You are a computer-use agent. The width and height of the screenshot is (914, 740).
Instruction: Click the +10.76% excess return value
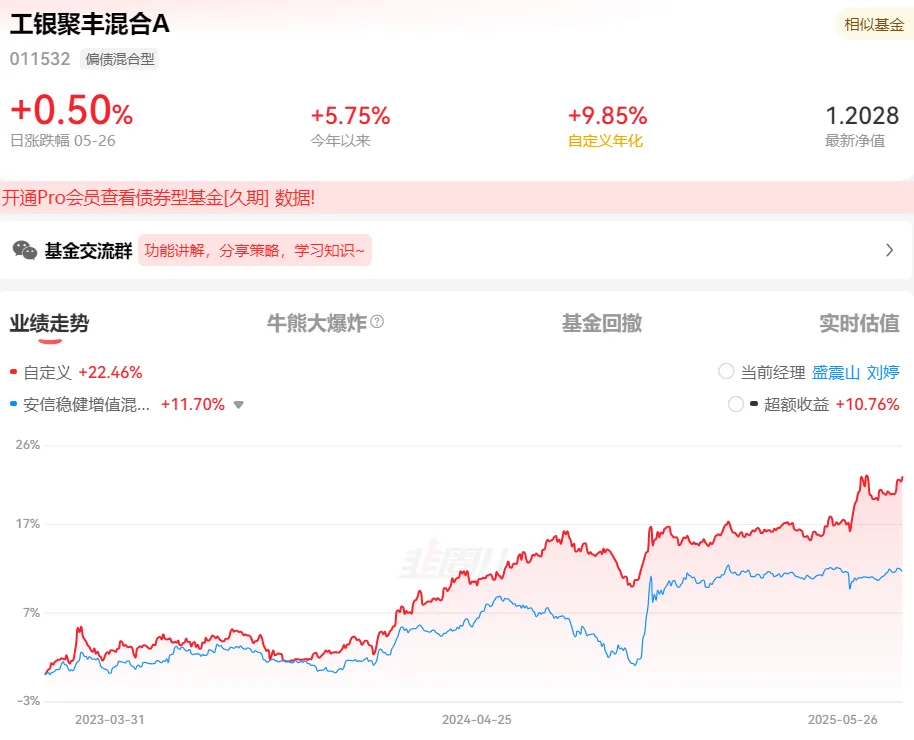(x=867, y=404)
